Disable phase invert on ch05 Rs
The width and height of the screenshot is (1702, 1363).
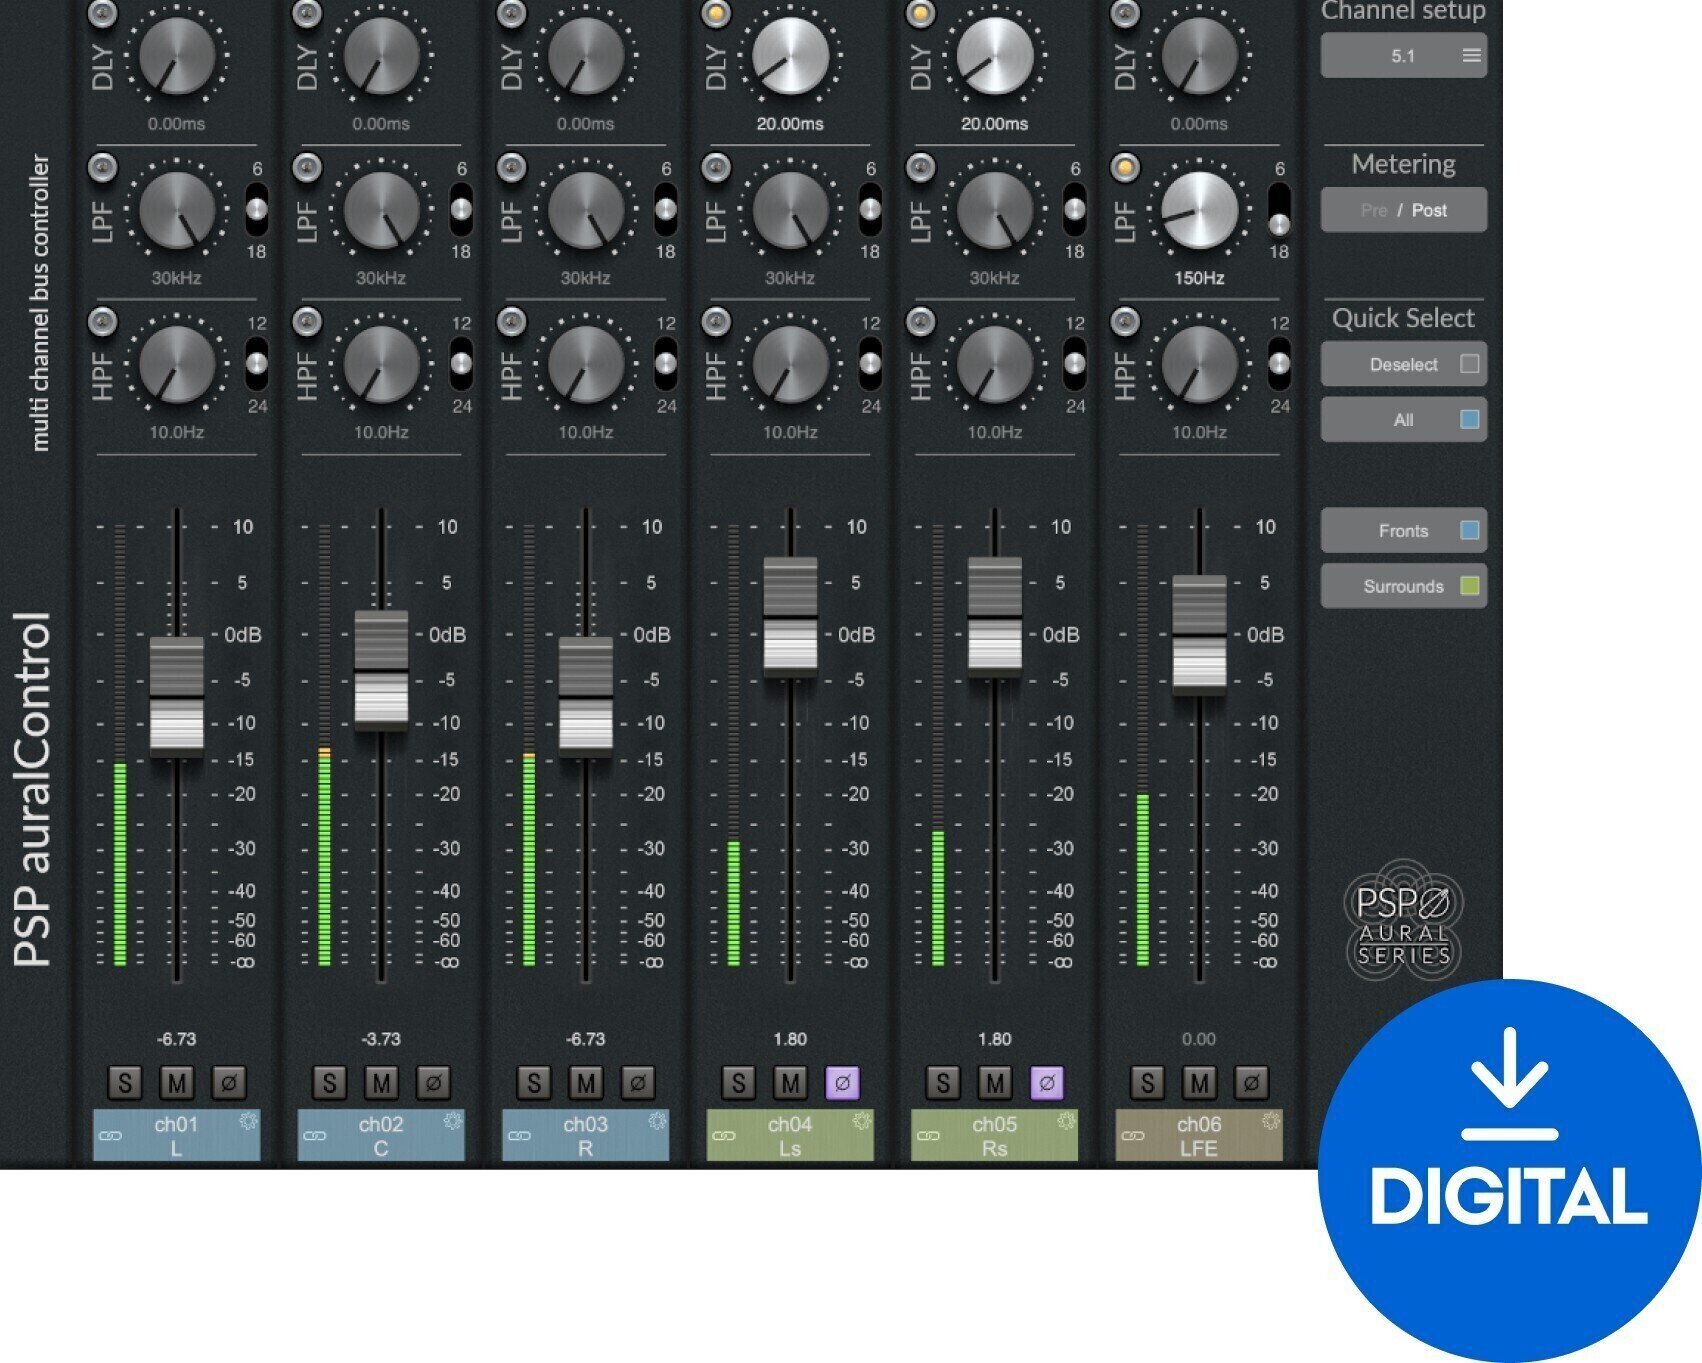click(x=1047, y=1083)
